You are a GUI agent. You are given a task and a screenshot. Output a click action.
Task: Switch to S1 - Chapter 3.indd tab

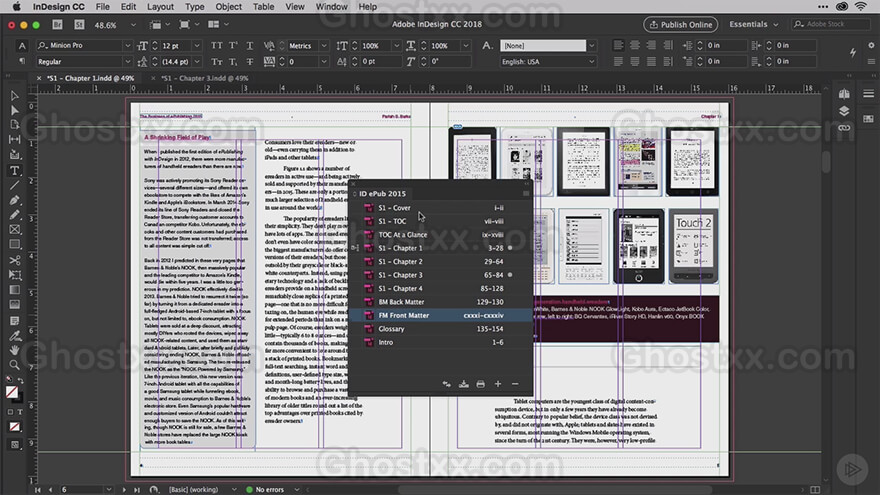click(x=205, y=79)
